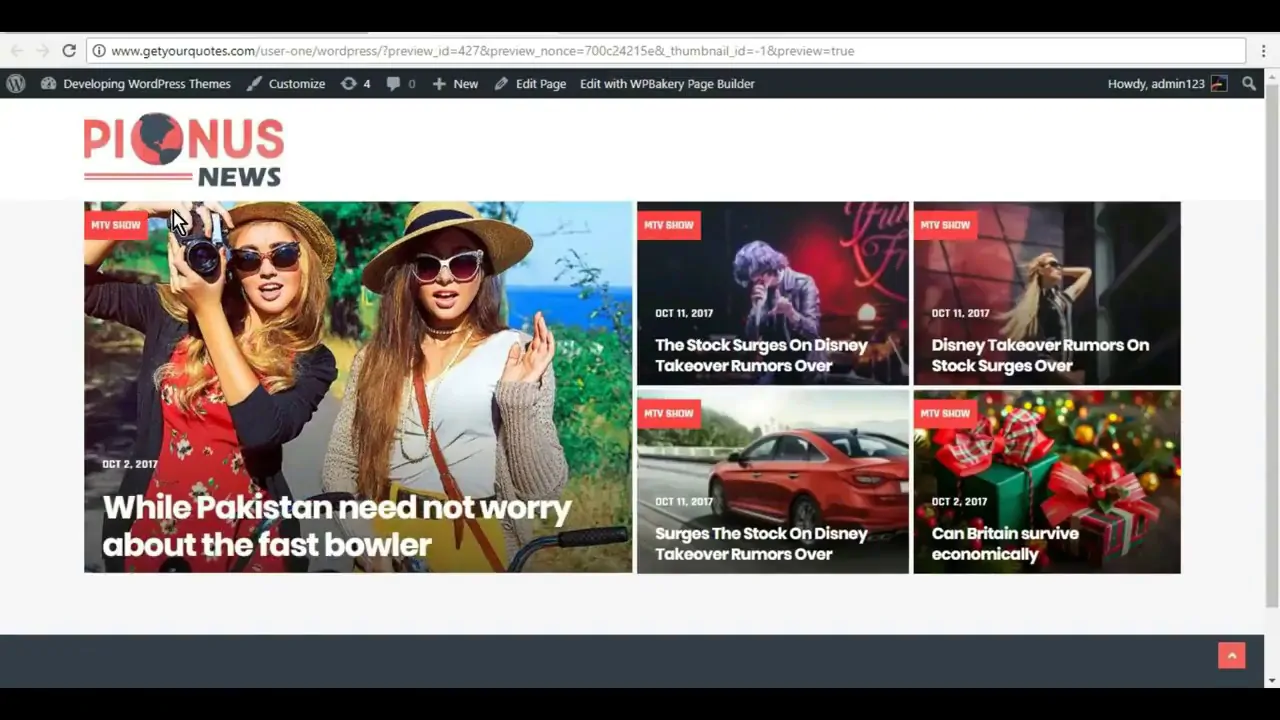This screenshot has width=1280, height=720.
Task: Open the admin bar search magnifier
Action: coord(1249,84)
